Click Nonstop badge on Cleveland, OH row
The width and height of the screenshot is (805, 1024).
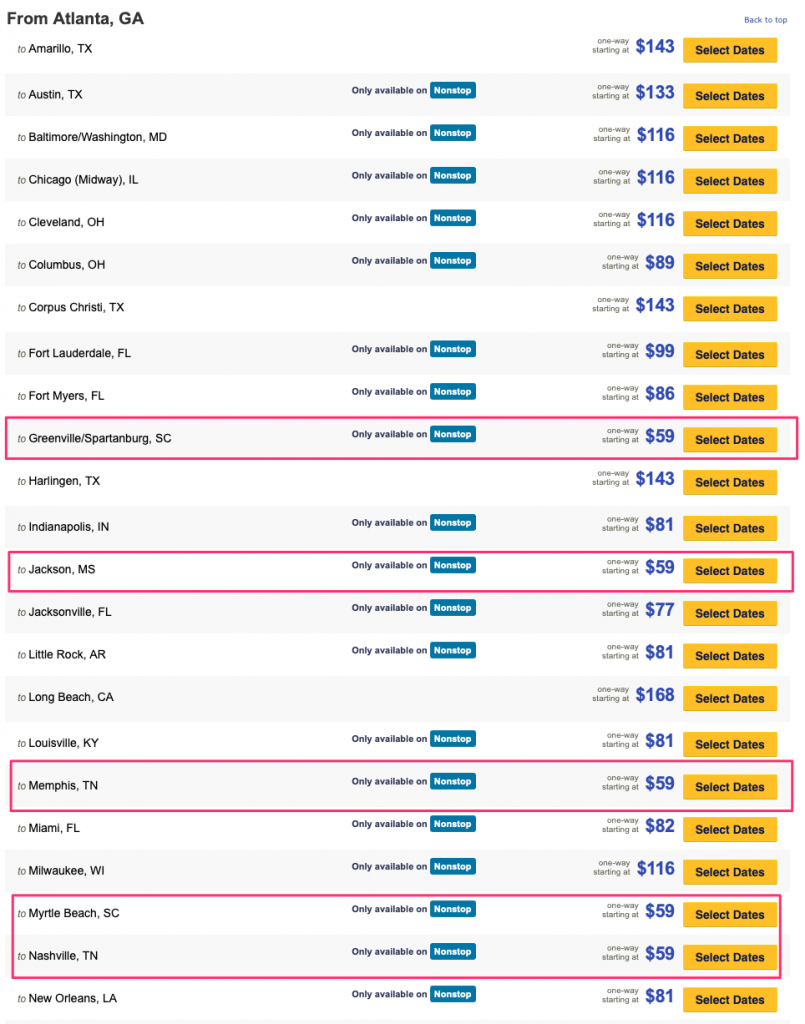tap(452, 218)
